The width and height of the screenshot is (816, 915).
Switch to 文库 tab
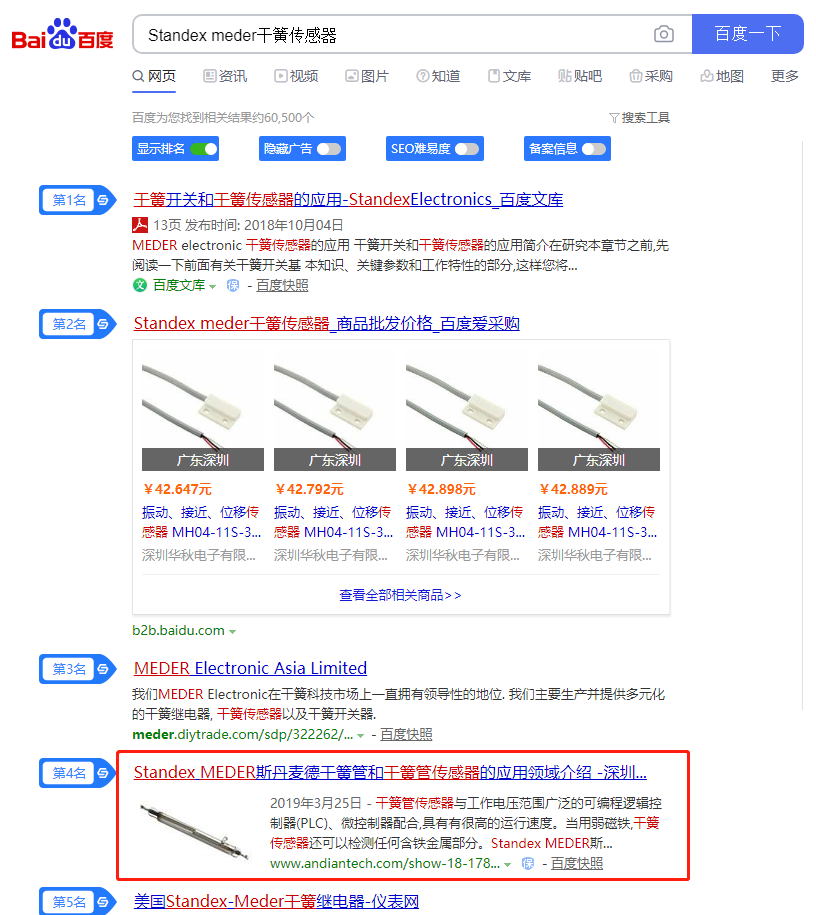pyautogui.click(x=510, y=76)
